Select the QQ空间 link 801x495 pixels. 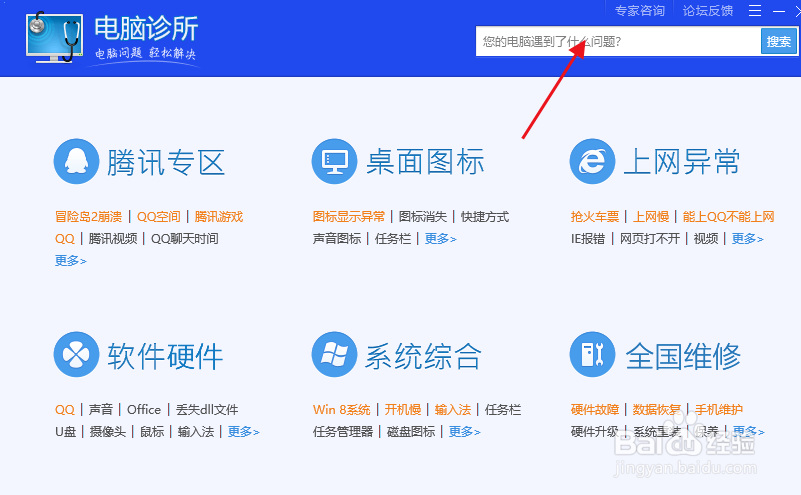[158, 217]
